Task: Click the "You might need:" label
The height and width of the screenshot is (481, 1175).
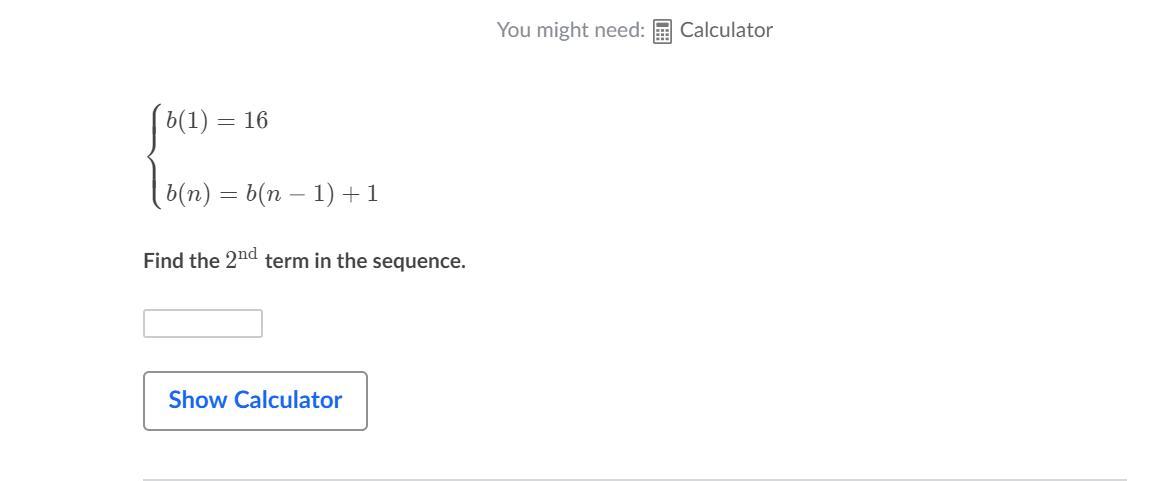Action: pyautogui.click(x=570, y=30)
